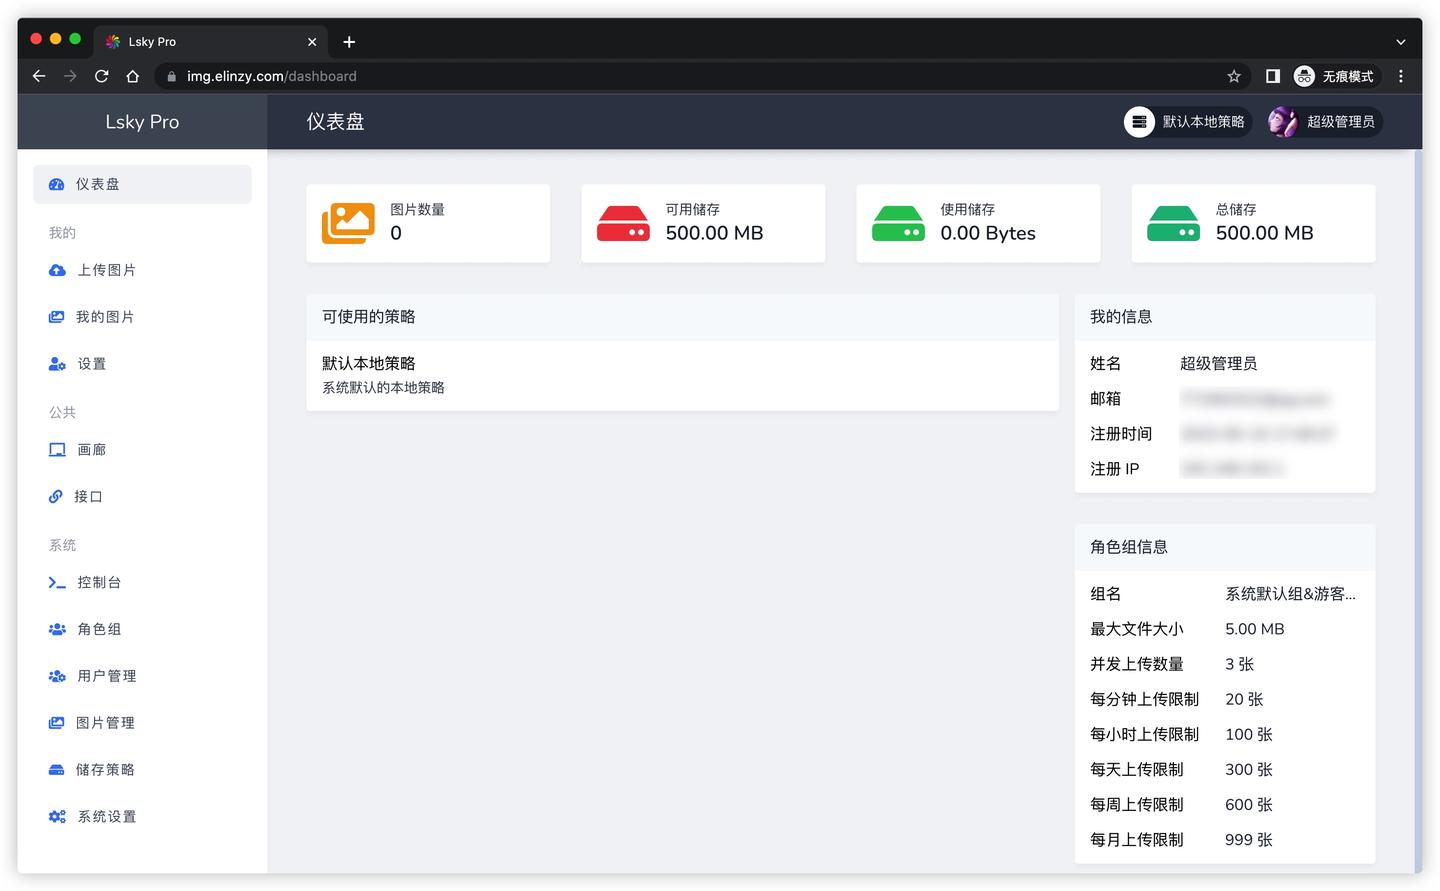The height and width of the screenshot is (891, 1440).
Task: Open the 超级管理员 account menu
Action: tap(1324, 121)
